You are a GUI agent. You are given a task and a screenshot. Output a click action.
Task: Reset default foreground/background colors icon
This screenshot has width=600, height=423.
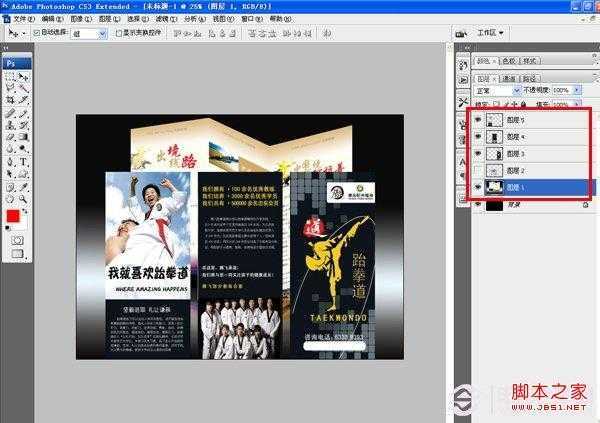pos(7,229)
